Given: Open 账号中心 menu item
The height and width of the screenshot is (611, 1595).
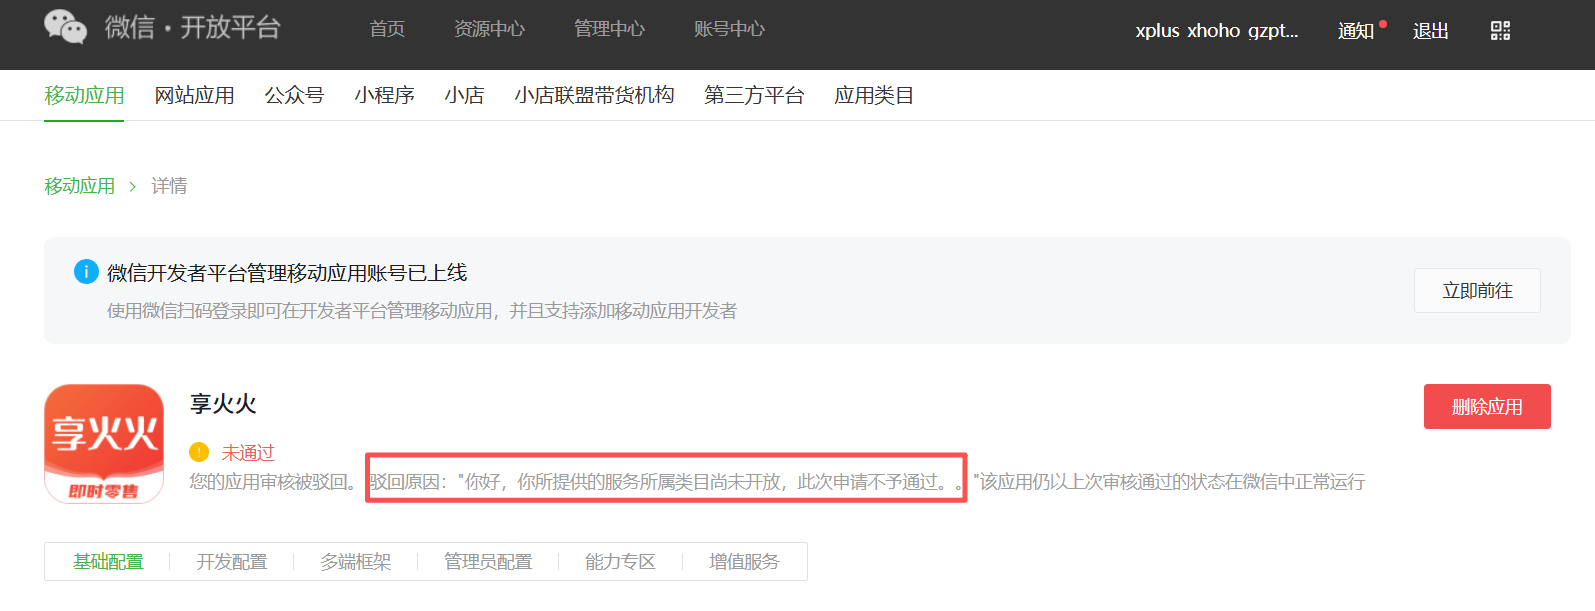Looking at the screenshot, I should (x=729, y=29).
